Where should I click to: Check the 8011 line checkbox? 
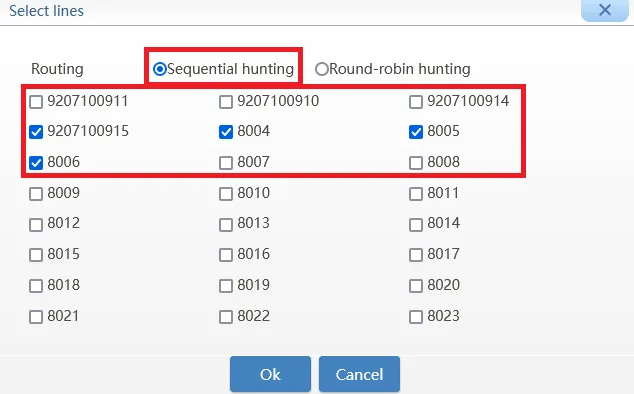tap(416, 194)
